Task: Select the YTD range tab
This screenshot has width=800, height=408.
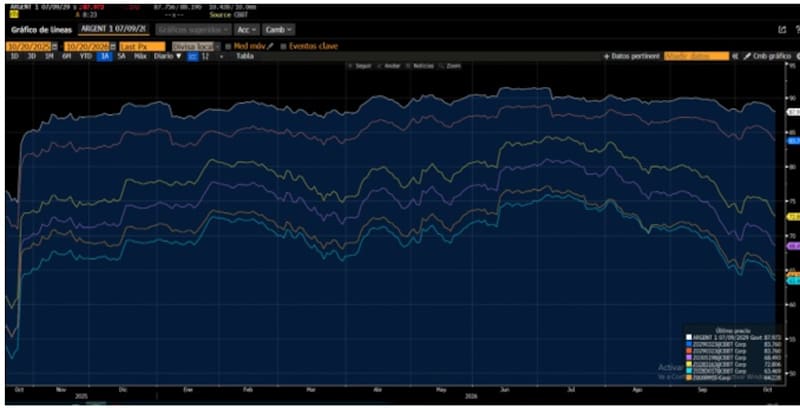Action: (86, 56)
